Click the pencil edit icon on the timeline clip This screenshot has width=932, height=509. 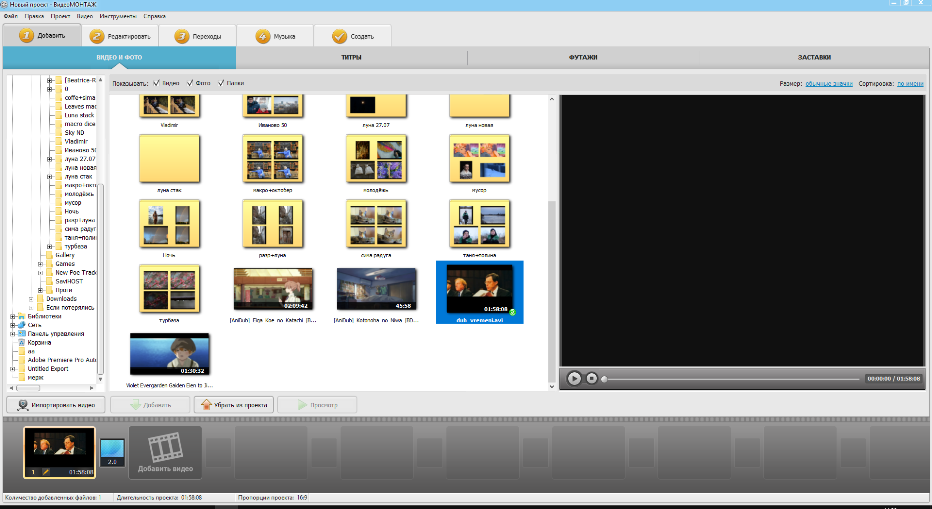point(46,471)
